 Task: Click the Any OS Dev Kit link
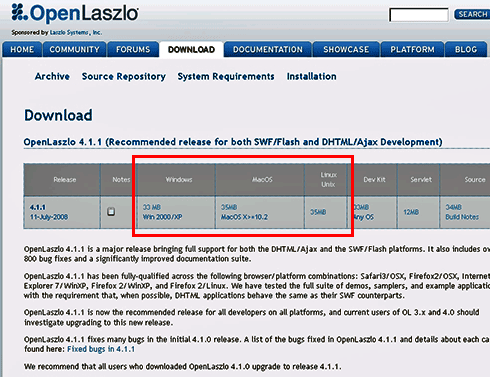point(364,217)
